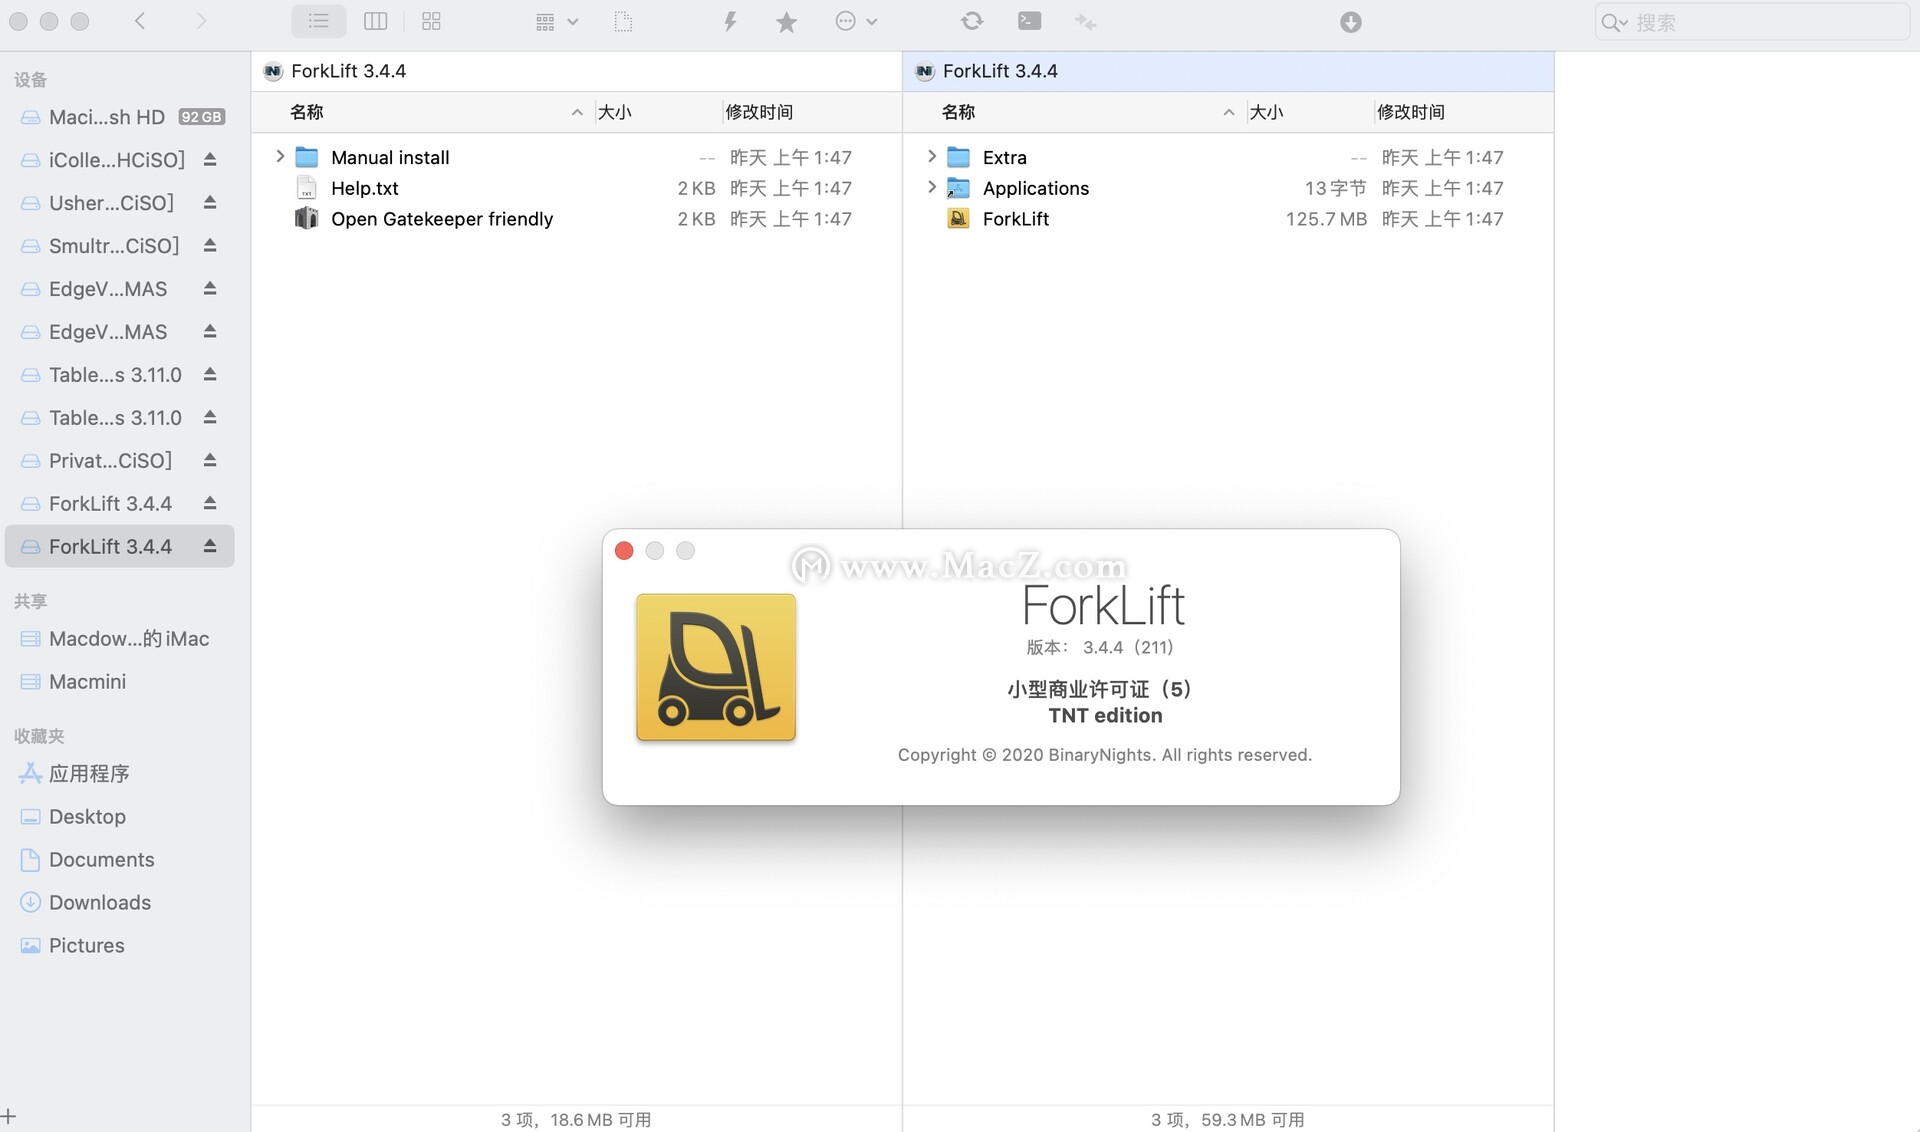Expand the Manual install folder

pyautogui.click(x=280, y=157)
